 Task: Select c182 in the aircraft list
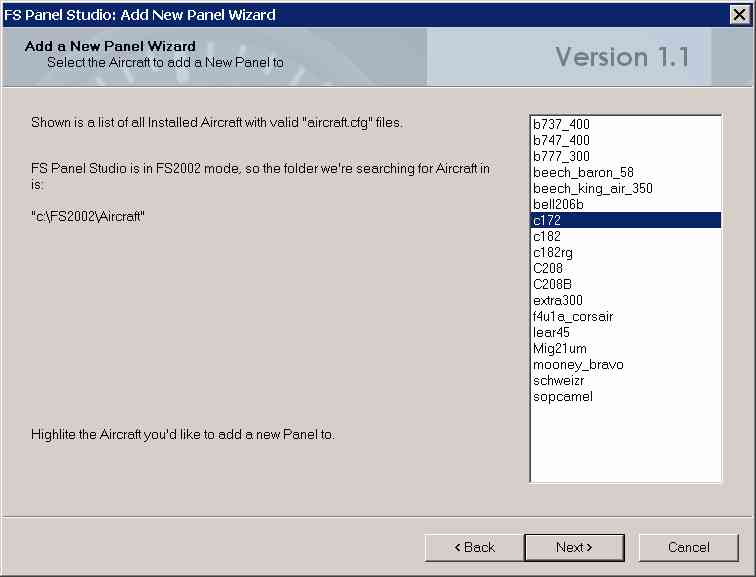[x=625, y=236]
